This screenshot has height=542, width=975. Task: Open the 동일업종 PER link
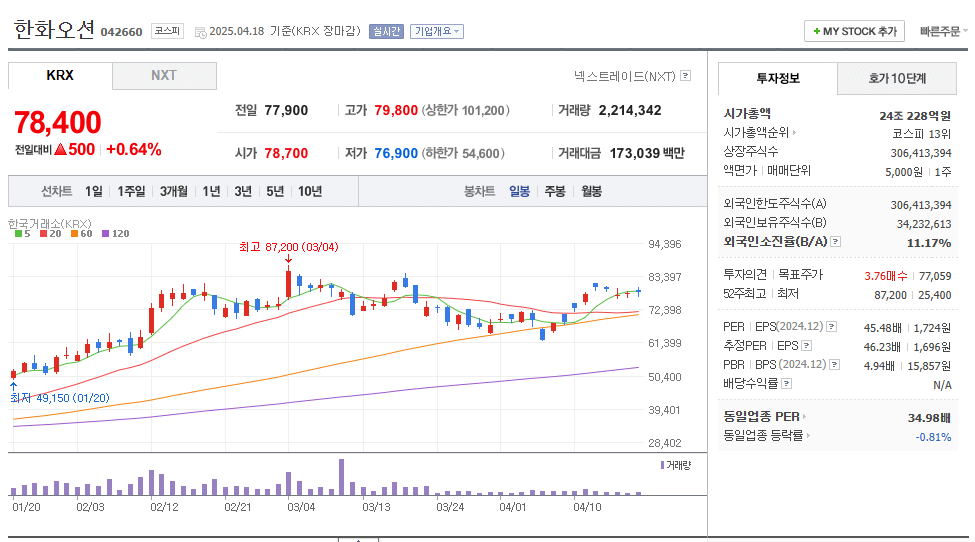click(x=764, y=416)
